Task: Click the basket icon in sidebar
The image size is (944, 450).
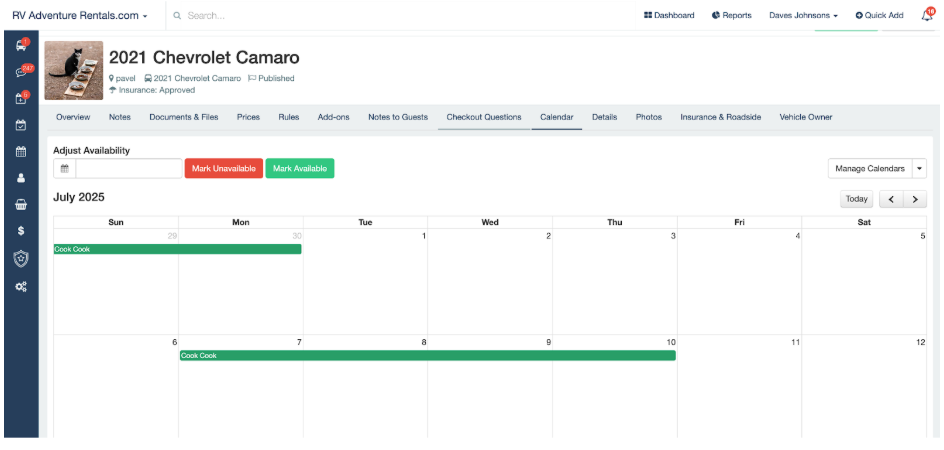Action: [21, 204]
